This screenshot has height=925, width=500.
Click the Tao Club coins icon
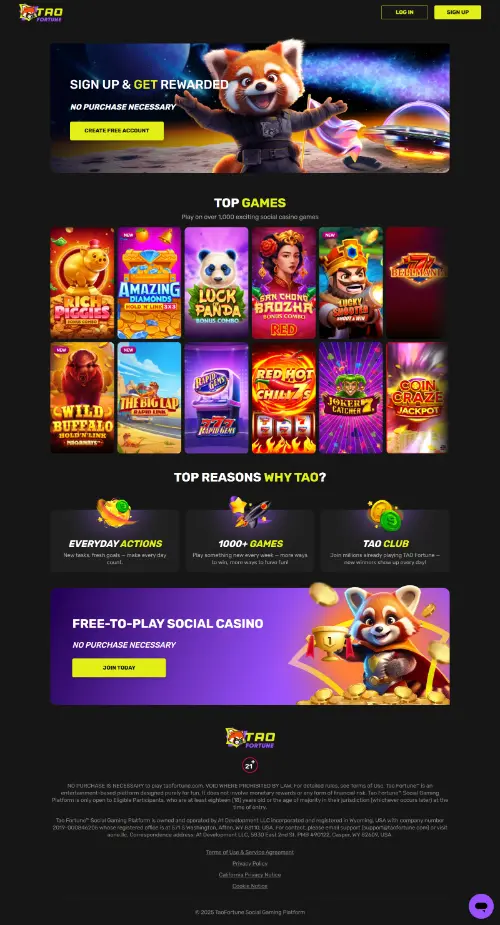click(x=384, y=514)
